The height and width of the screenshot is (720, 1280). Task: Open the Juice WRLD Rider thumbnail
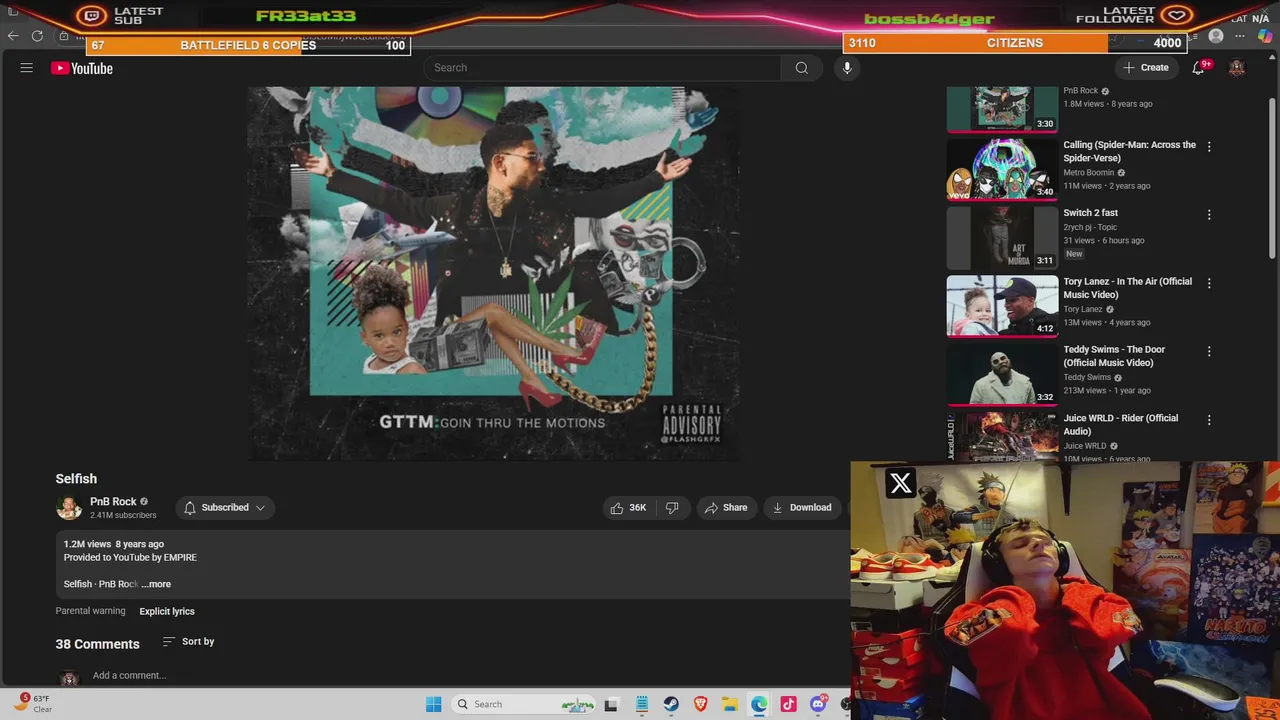[1002, 436]
